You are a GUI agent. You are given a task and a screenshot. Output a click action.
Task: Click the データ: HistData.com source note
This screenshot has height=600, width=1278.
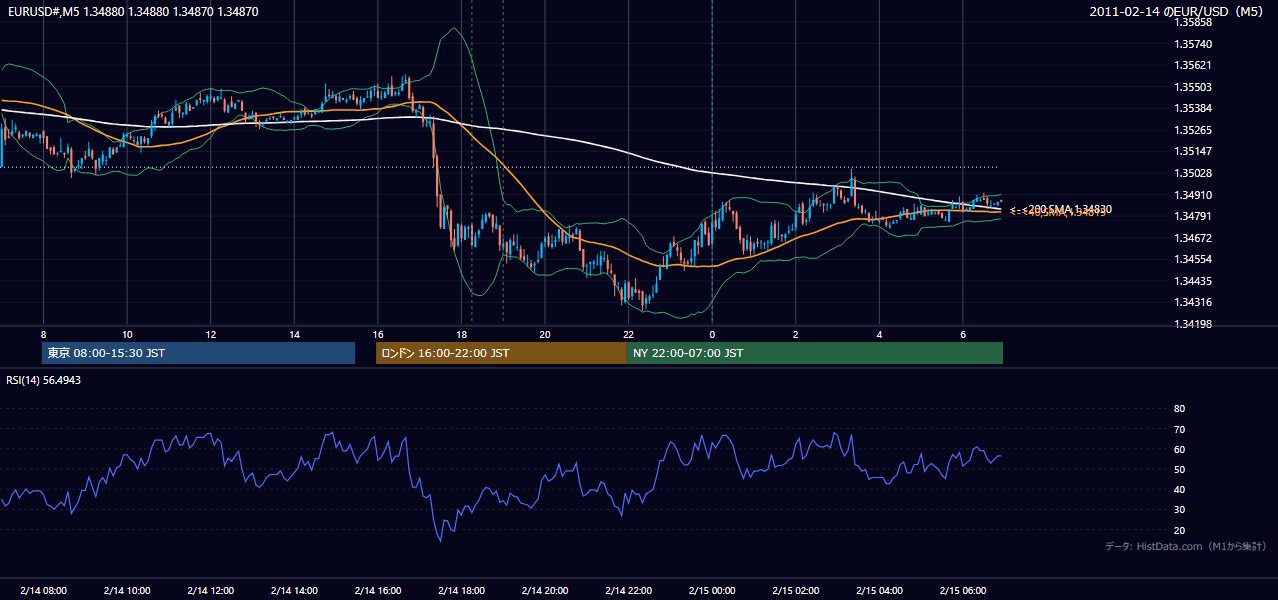[x=1185, y=546]
